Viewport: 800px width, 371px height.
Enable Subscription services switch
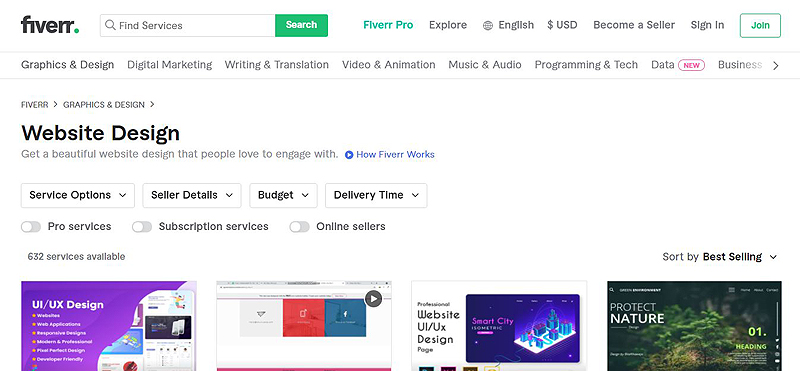142,227
